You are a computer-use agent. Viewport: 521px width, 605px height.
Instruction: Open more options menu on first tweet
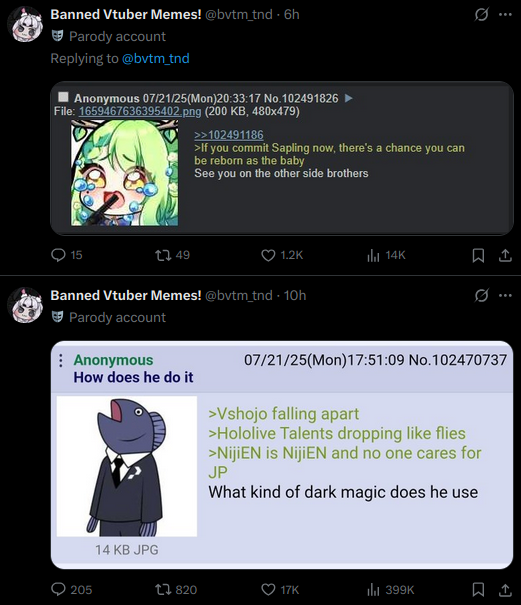[505, 15]
